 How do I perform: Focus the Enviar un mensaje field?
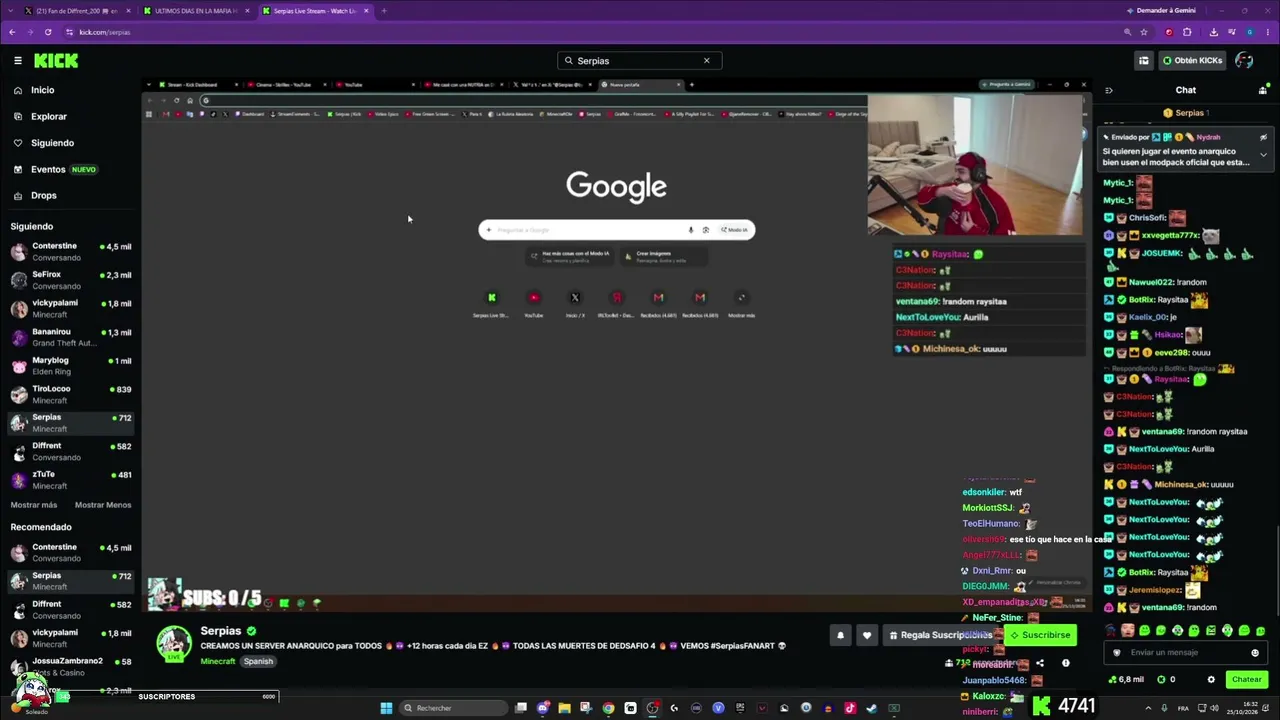pos(1186,653)
